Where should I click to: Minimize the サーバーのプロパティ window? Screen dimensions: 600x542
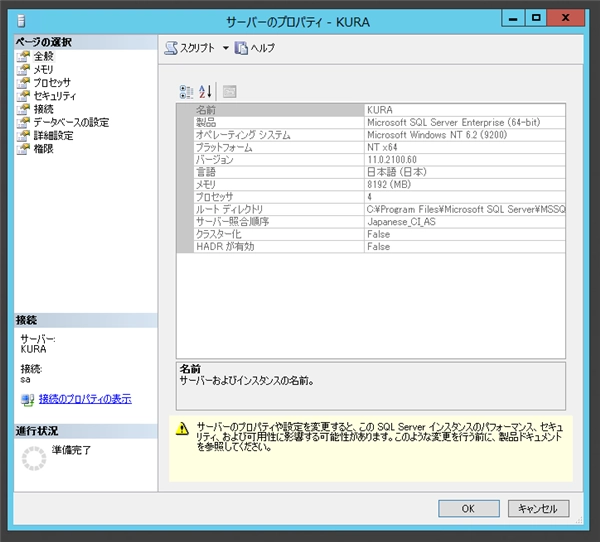513,18
